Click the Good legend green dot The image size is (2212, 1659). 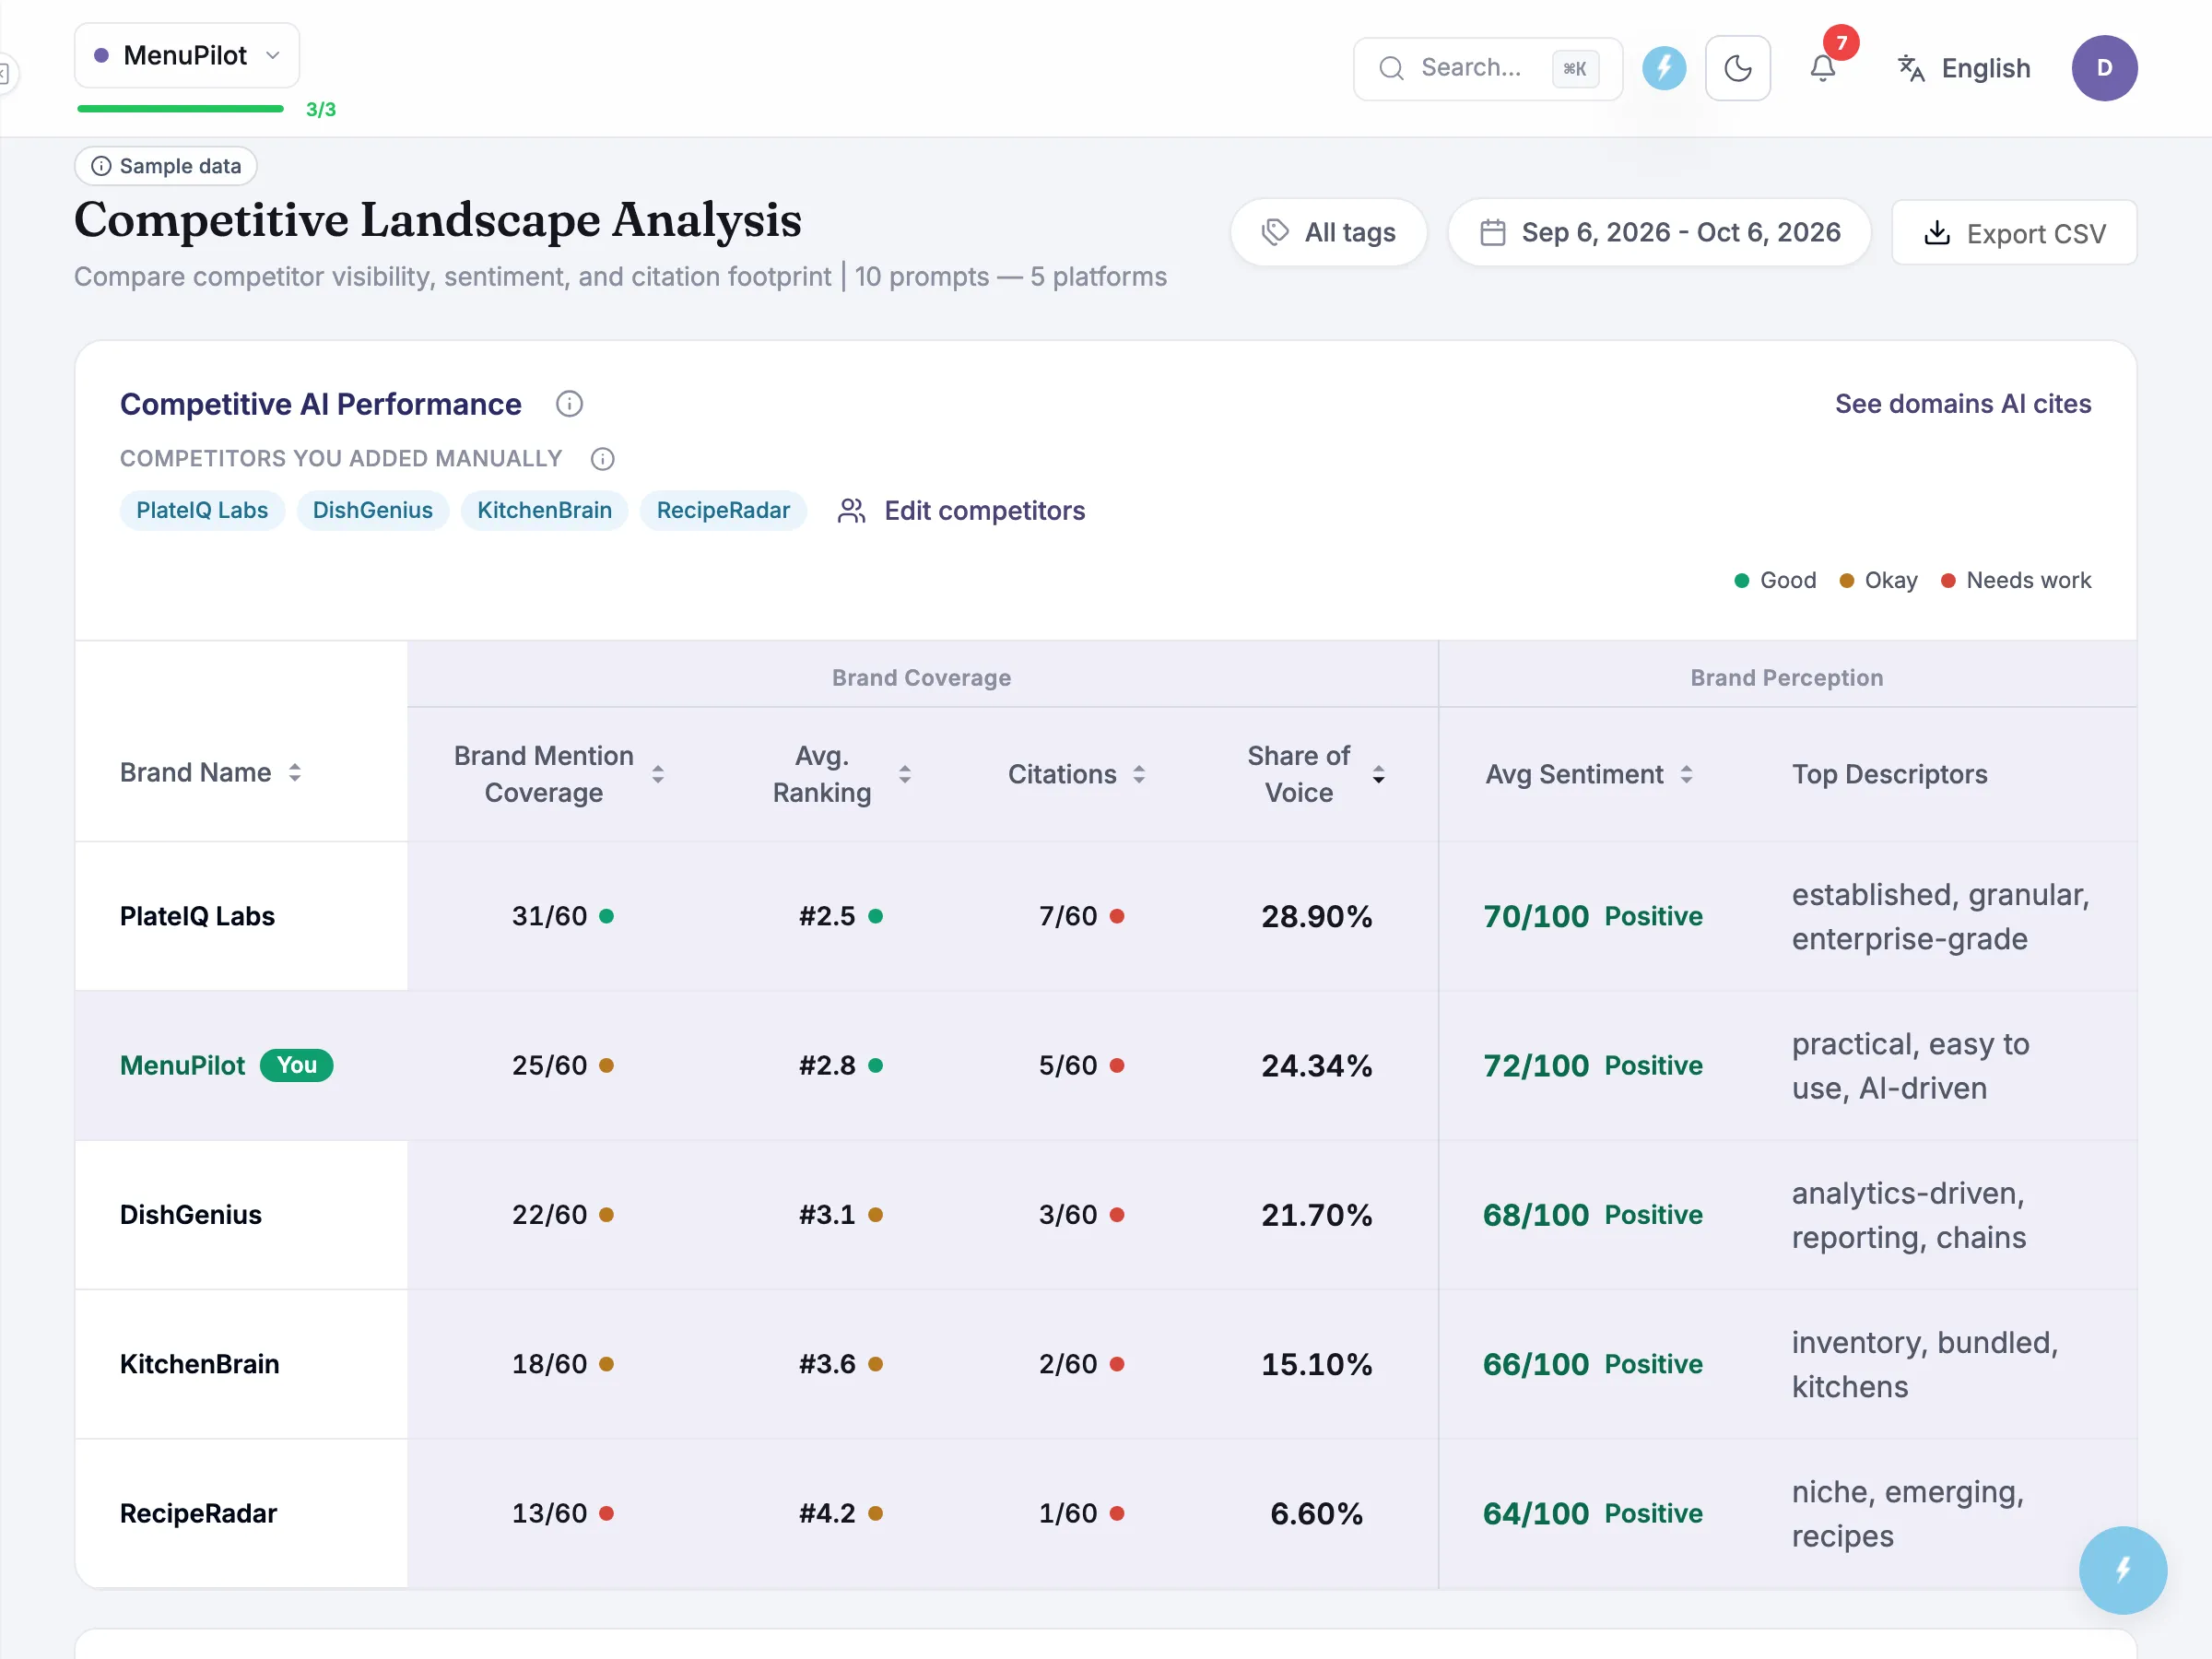[x=1741, y=580]
